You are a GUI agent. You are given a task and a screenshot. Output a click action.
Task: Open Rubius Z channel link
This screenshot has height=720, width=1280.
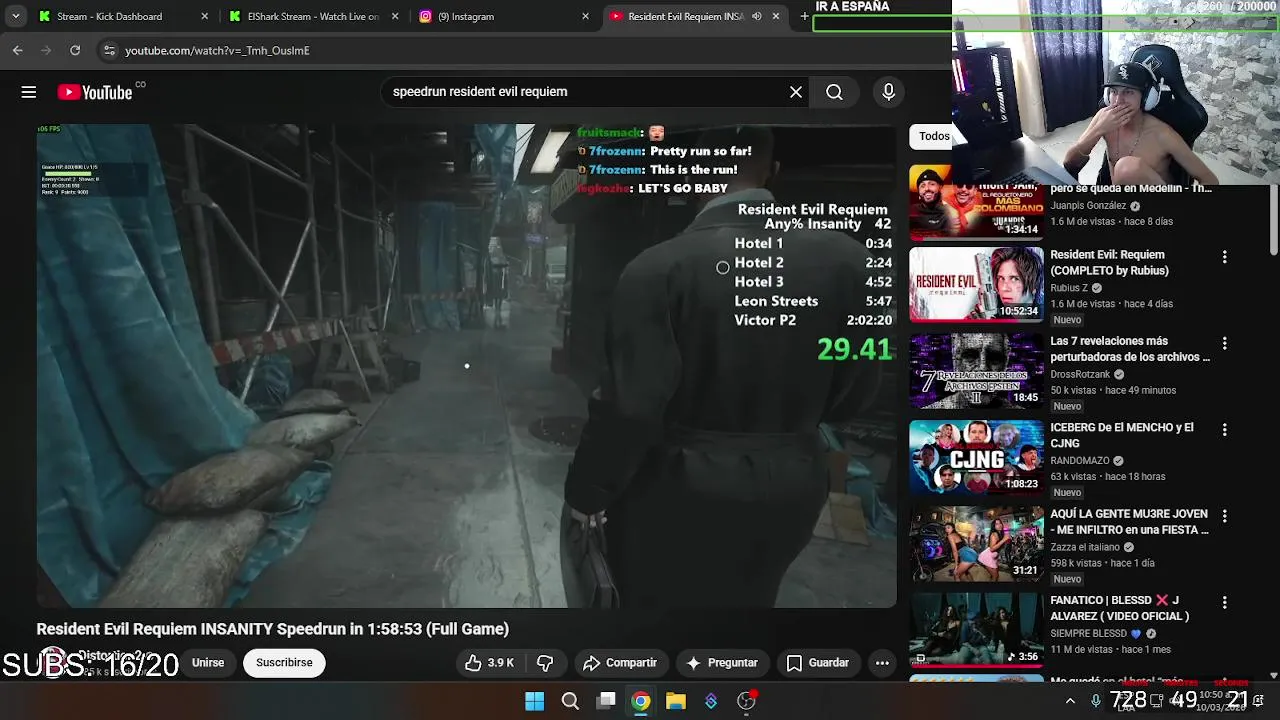[1069, 288]
